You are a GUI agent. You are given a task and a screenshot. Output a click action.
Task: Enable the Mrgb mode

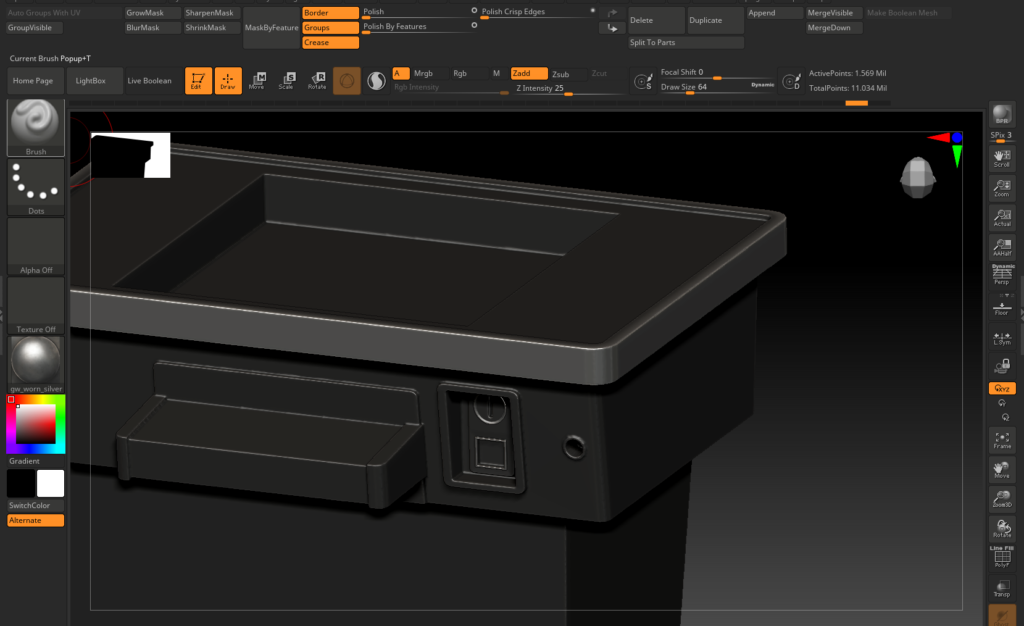[423, 74]
